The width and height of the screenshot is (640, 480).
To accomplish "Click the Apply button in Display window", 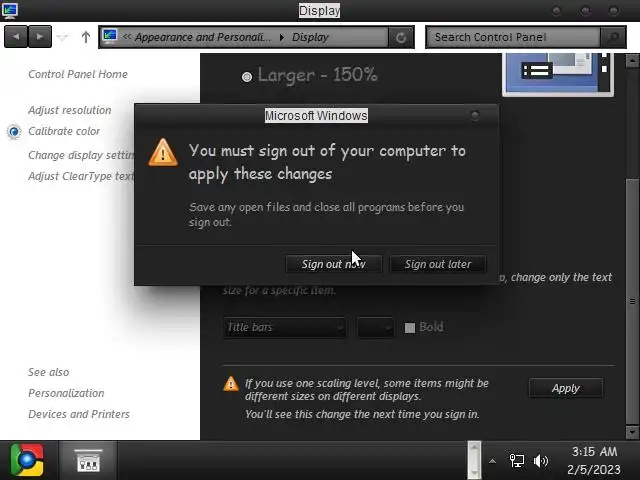I will 566,388.
